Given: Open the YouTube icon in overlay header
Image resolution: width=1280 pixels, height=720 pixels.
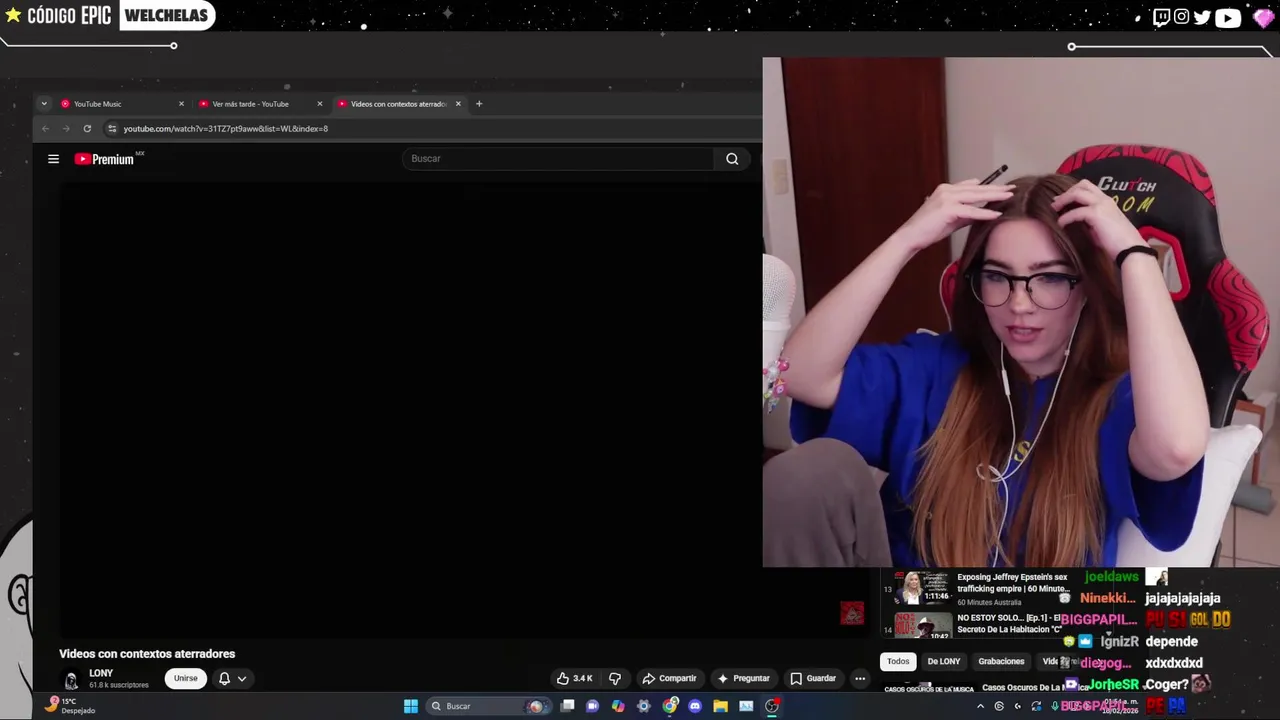Looking at the screenshot, I should click(1228, 17).
